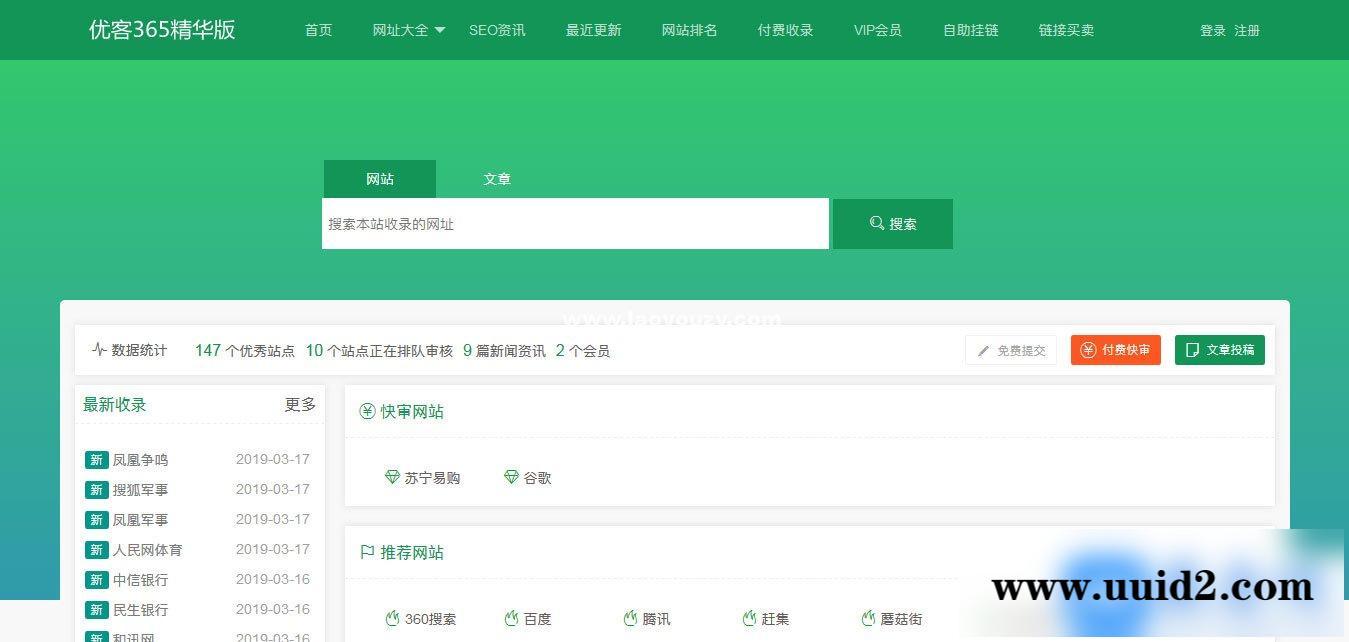Open the SEO资讯 menu item
Image resolution: width=1349 pixels, height=642 pixels.
[497, 30]
